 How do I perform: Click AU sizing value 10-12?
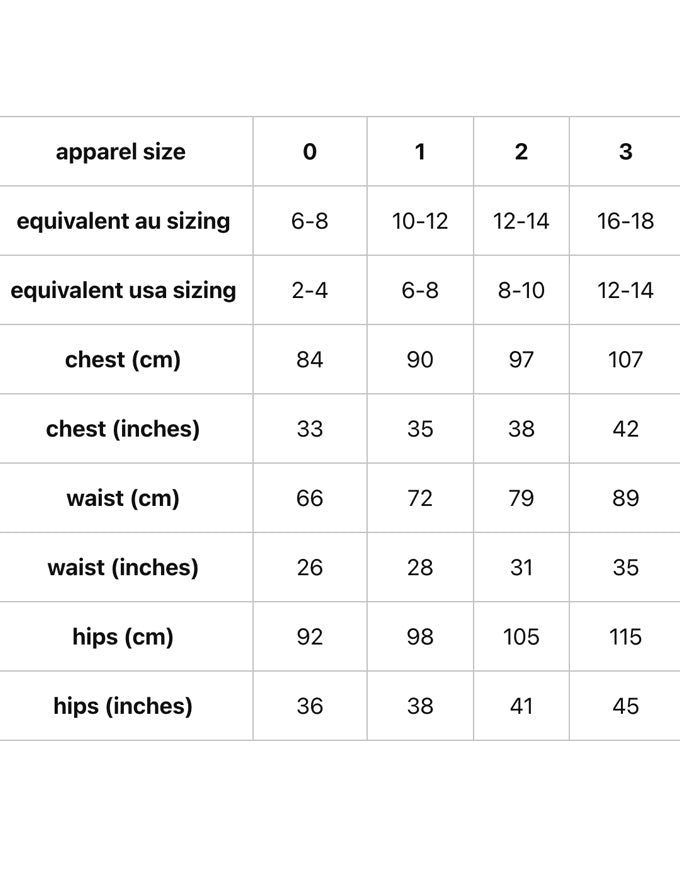pyautogui.click(x=420, y=221)
